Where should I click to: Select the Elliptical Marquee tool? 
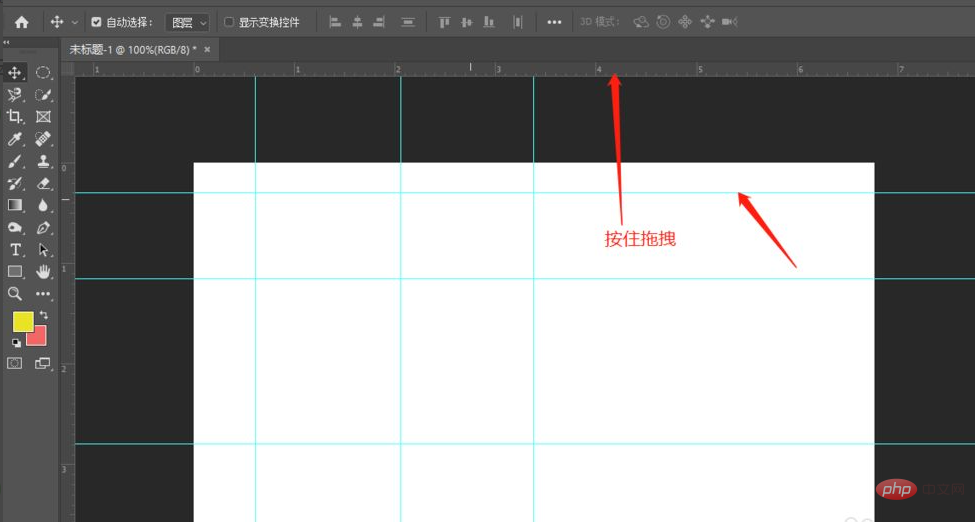coord(43,73)
